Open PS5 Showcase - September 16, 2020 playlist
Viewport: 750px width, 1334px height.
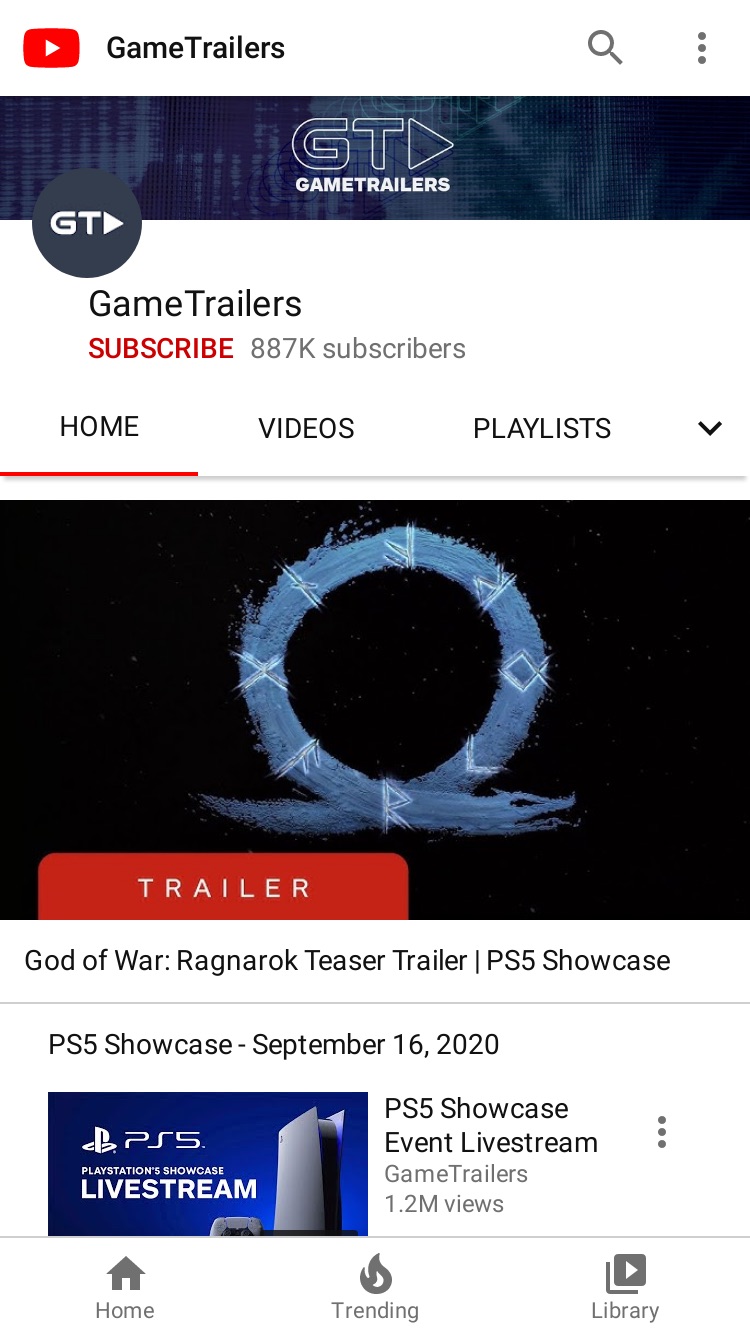click(x=273, y=1044)
